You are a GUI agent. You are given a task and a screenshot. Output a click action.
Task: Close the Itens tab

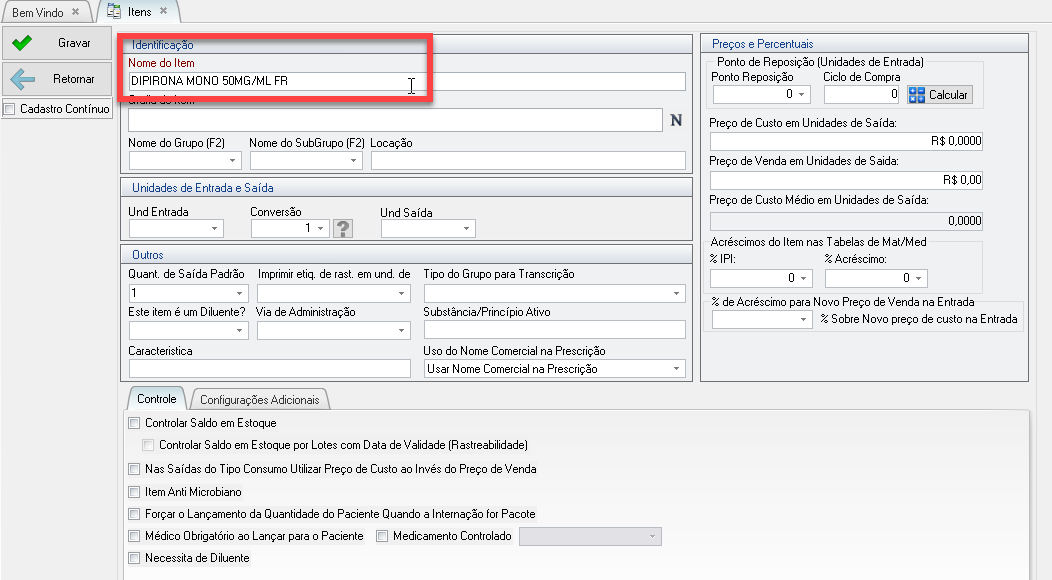164,12
